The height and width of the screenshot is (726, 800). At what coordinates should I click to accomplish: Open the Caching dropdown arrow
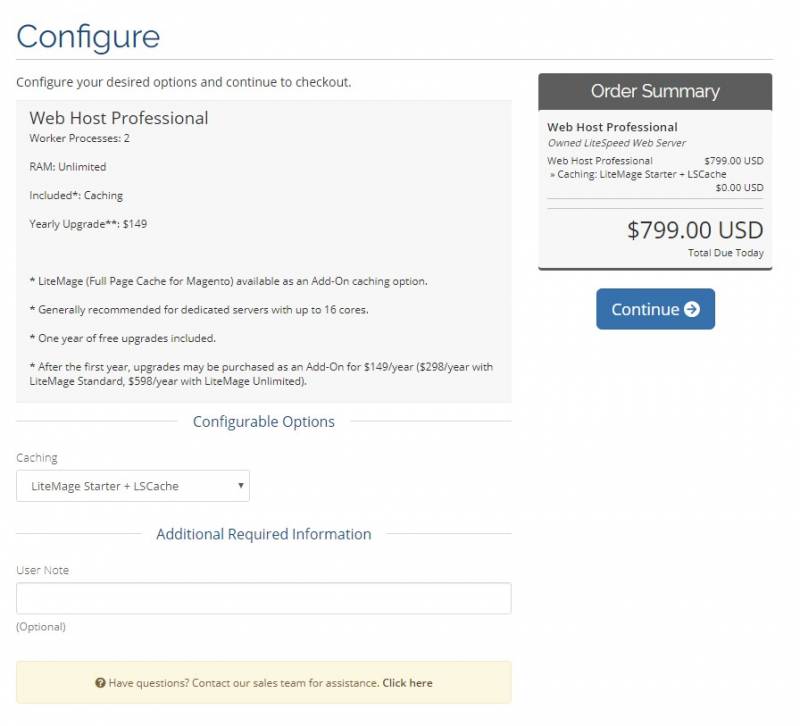point(241,485)
